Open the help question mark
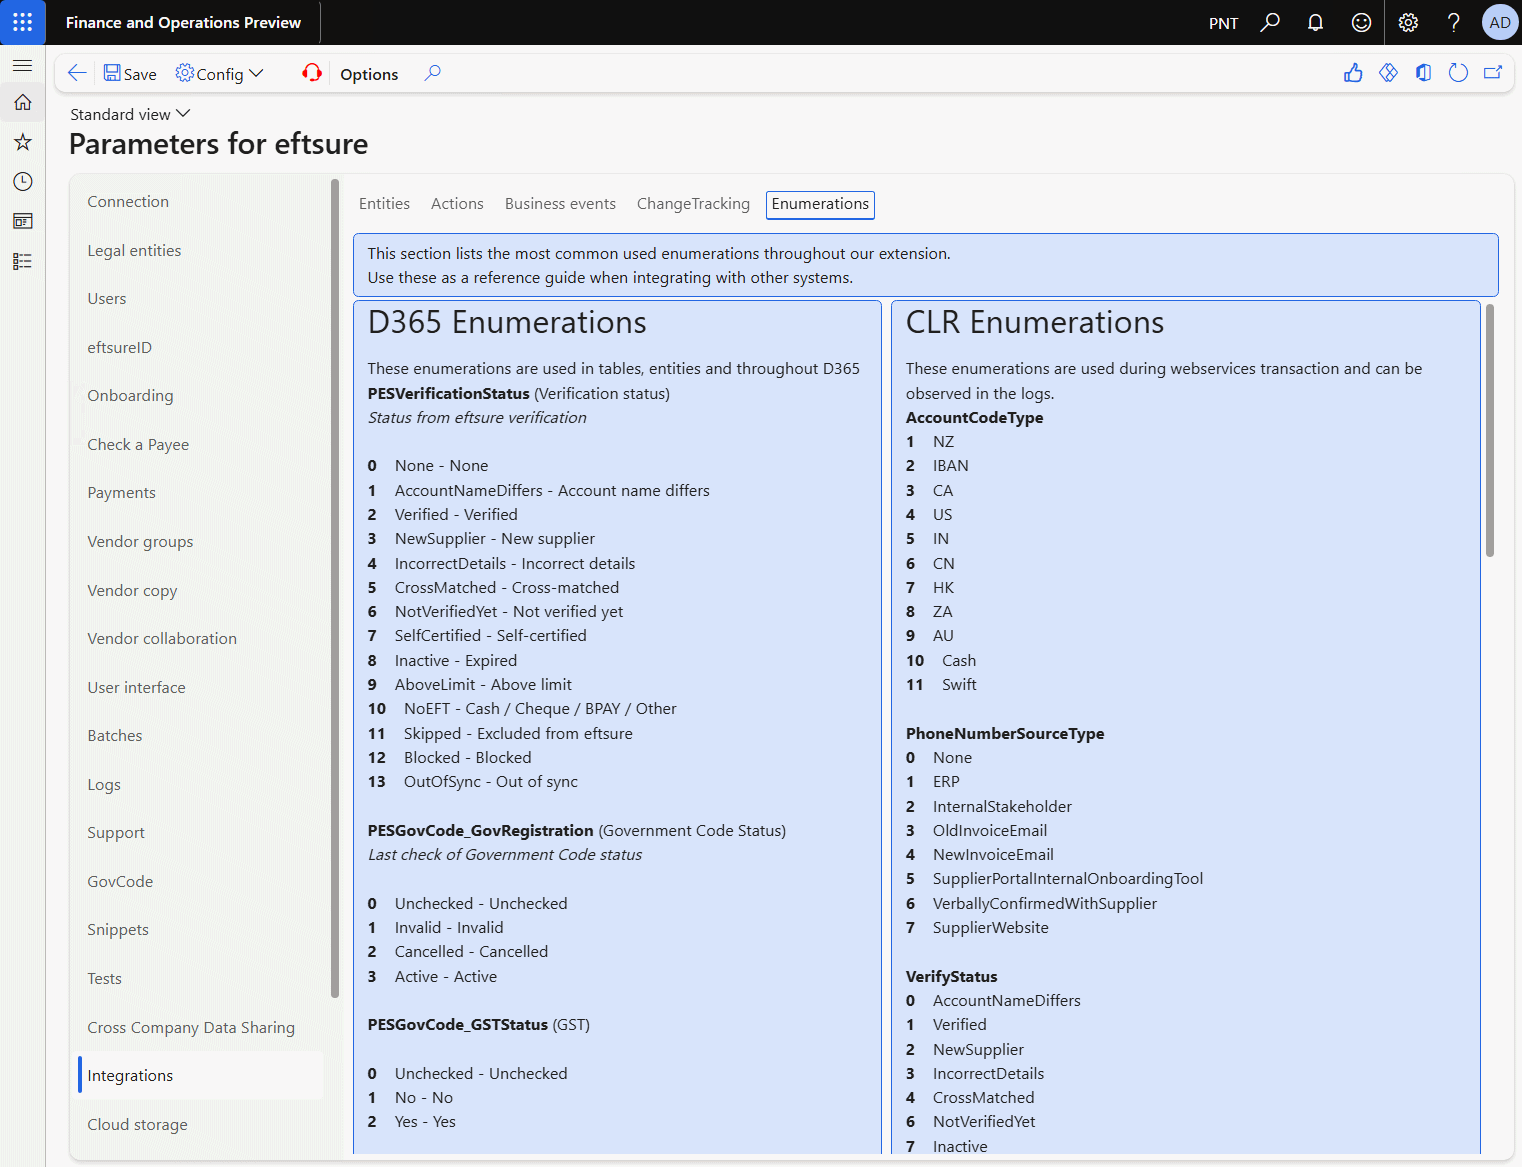 pyautogui.click(x=1454, y=22)
